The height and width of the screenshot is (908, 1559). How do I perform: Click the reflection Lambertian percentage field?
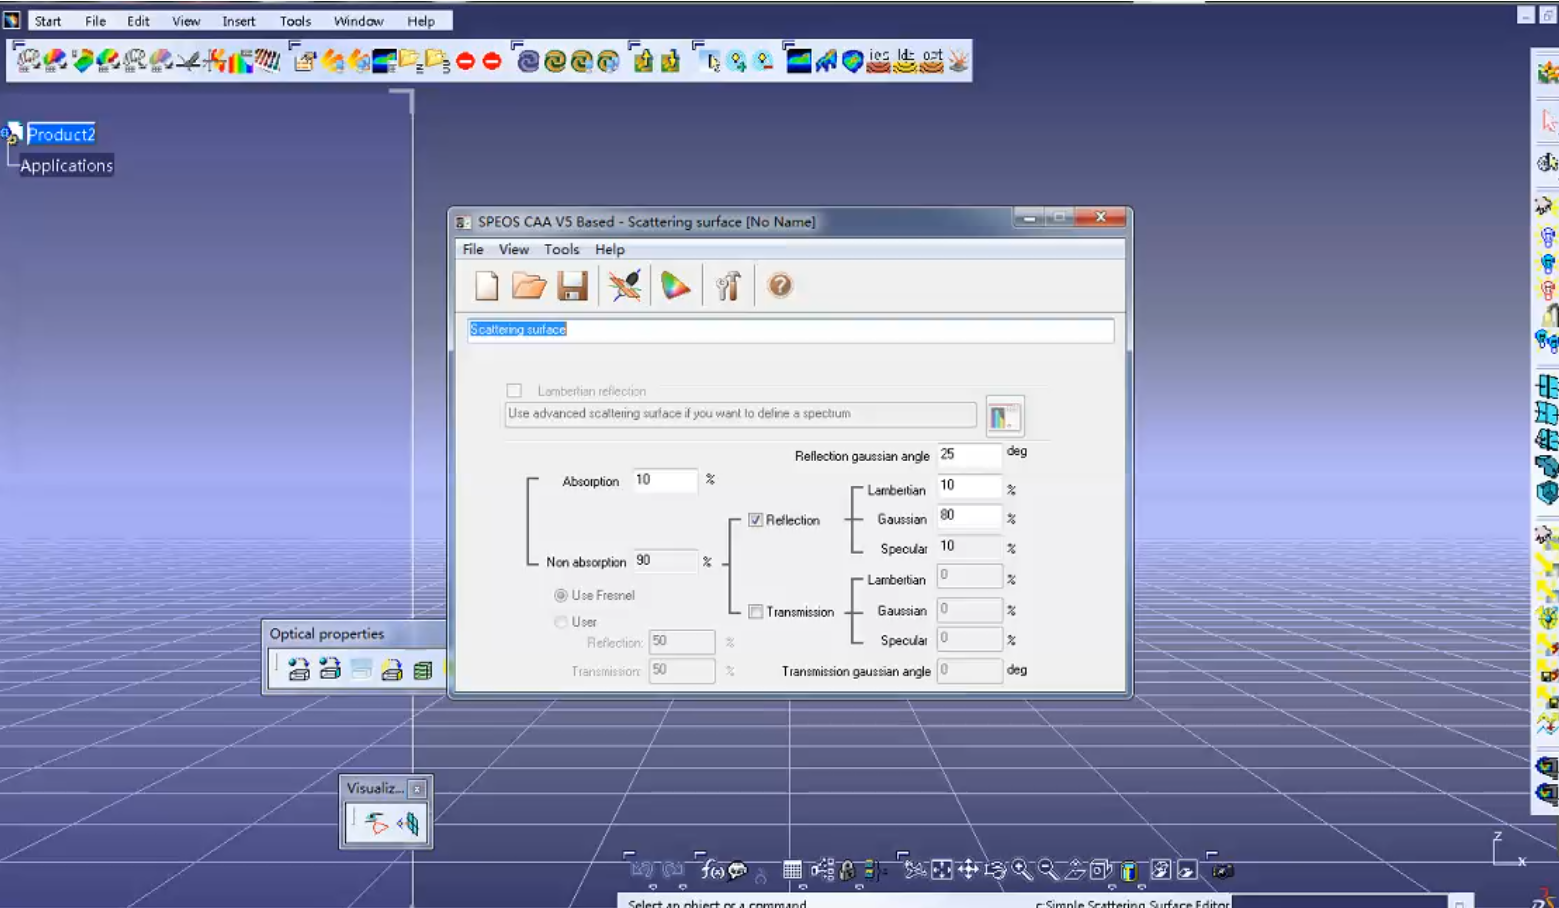coord(968,486)
